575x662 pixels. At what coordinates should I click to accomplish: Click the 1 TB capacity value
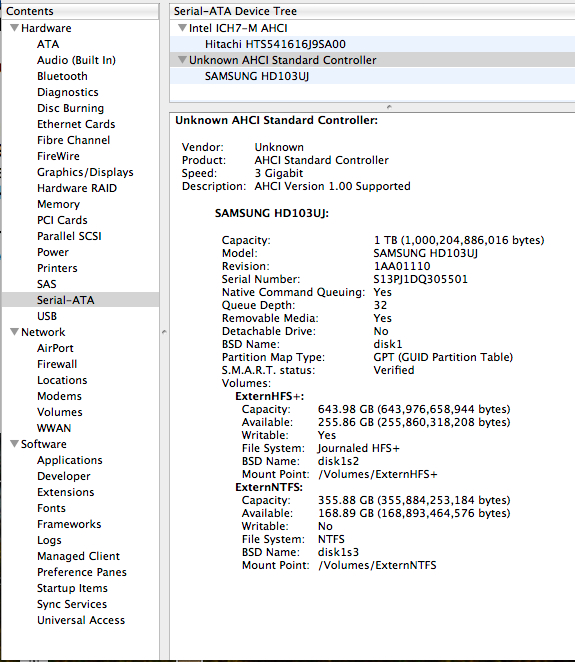(x=459, y=240)
